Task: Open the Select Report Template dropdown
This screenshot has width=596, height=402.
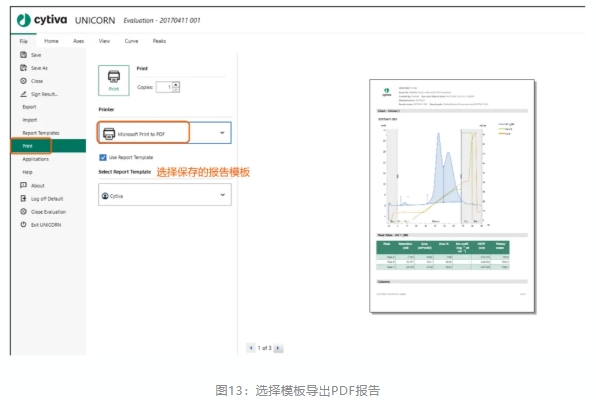Action: pyautogui.click(x=165, y=195)
